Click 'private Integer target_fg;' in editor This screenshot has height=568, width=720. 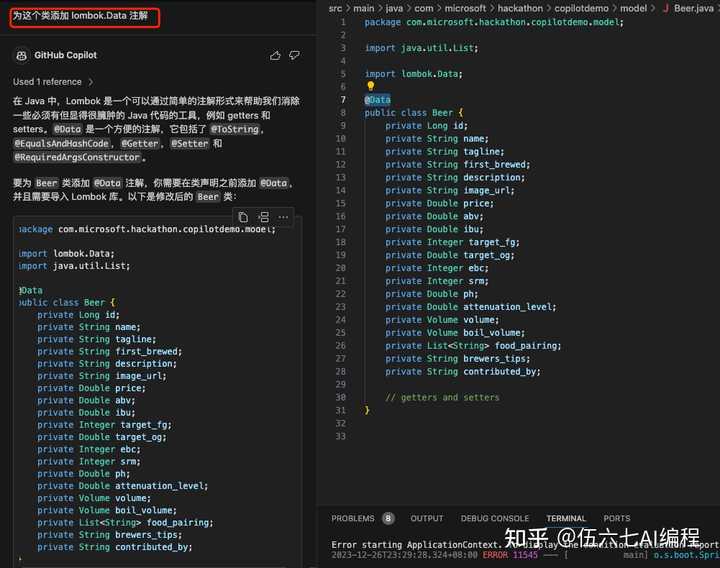point(452,242)
